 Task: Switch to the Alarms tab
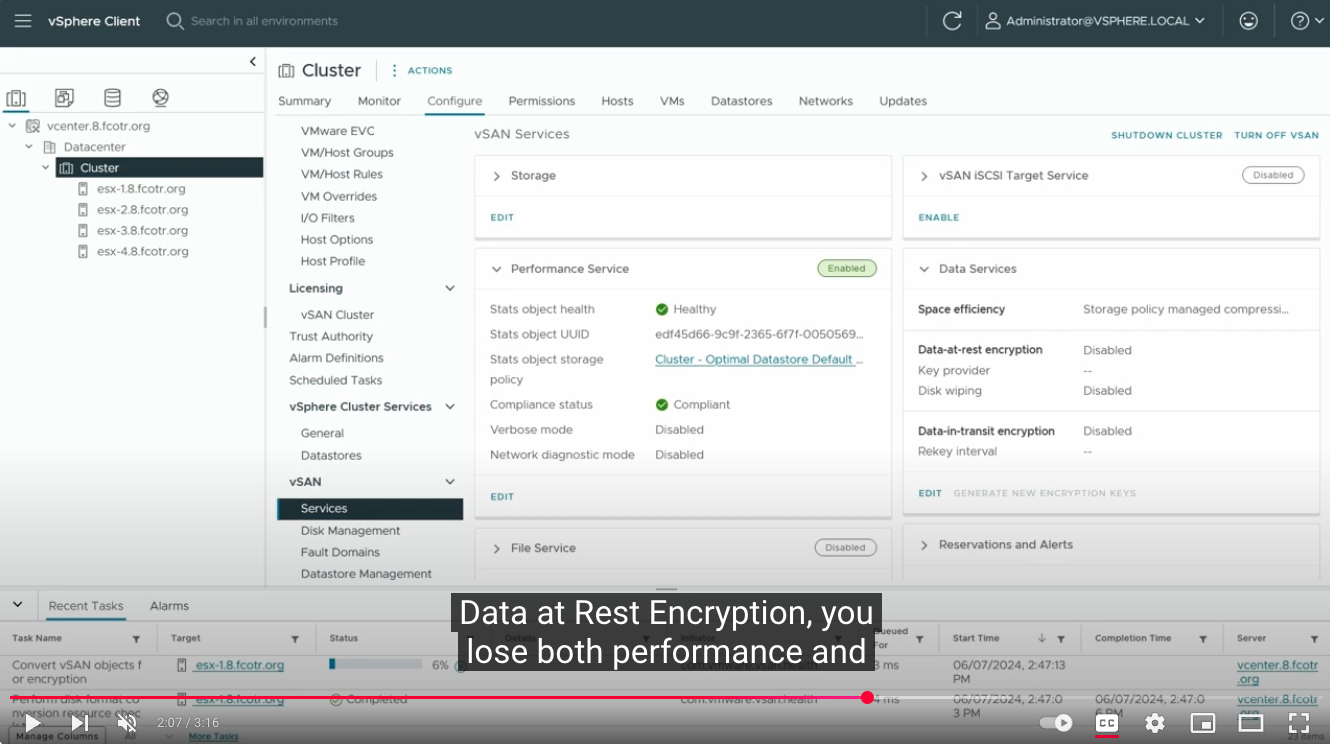(169, 606)
